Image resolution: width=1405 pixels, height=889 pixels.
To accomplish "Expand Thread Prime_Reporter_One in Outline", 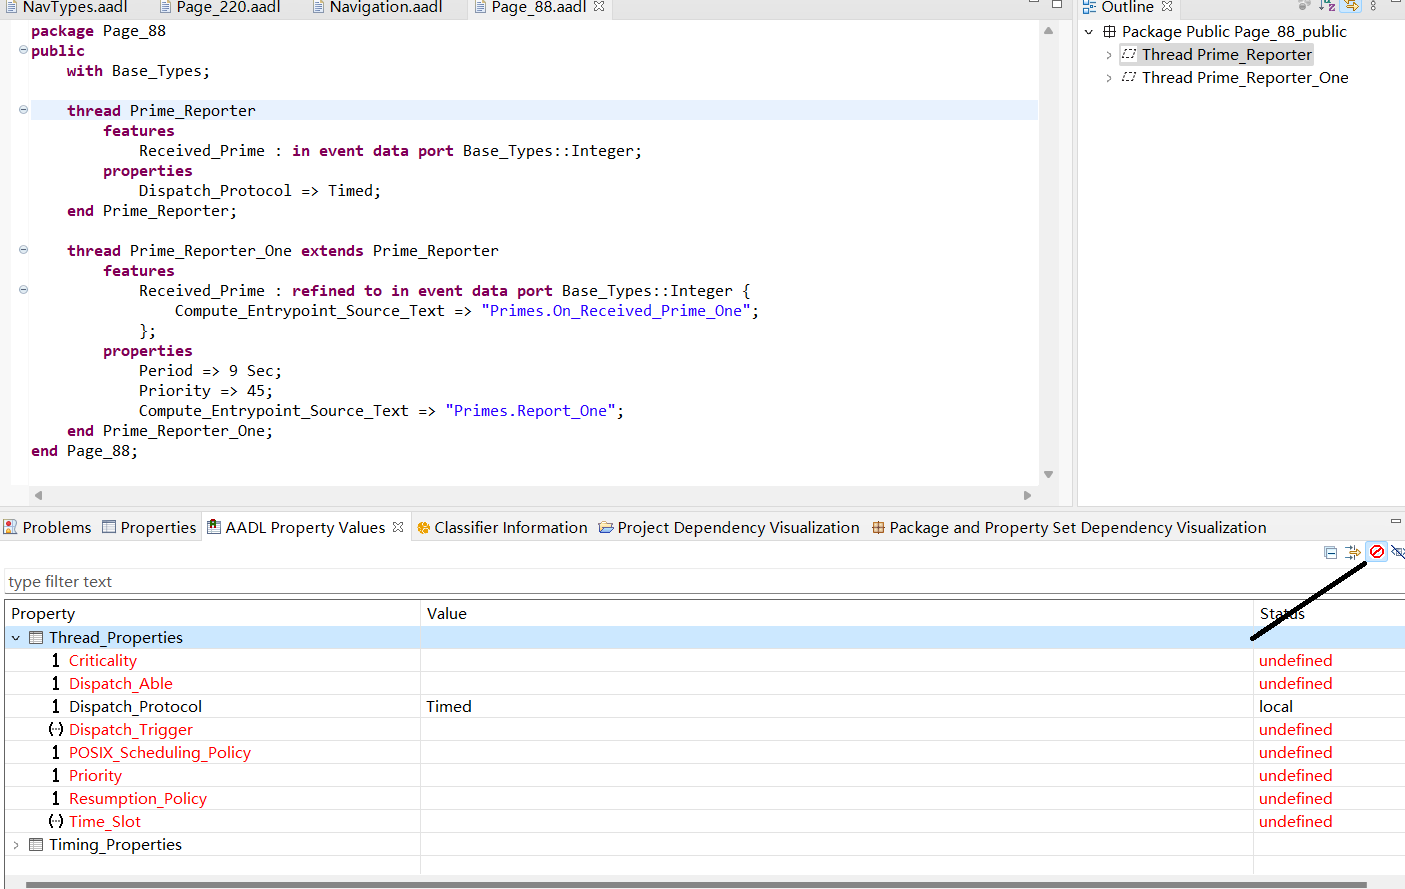I will pyautogui.click(x=1108, y=78).
